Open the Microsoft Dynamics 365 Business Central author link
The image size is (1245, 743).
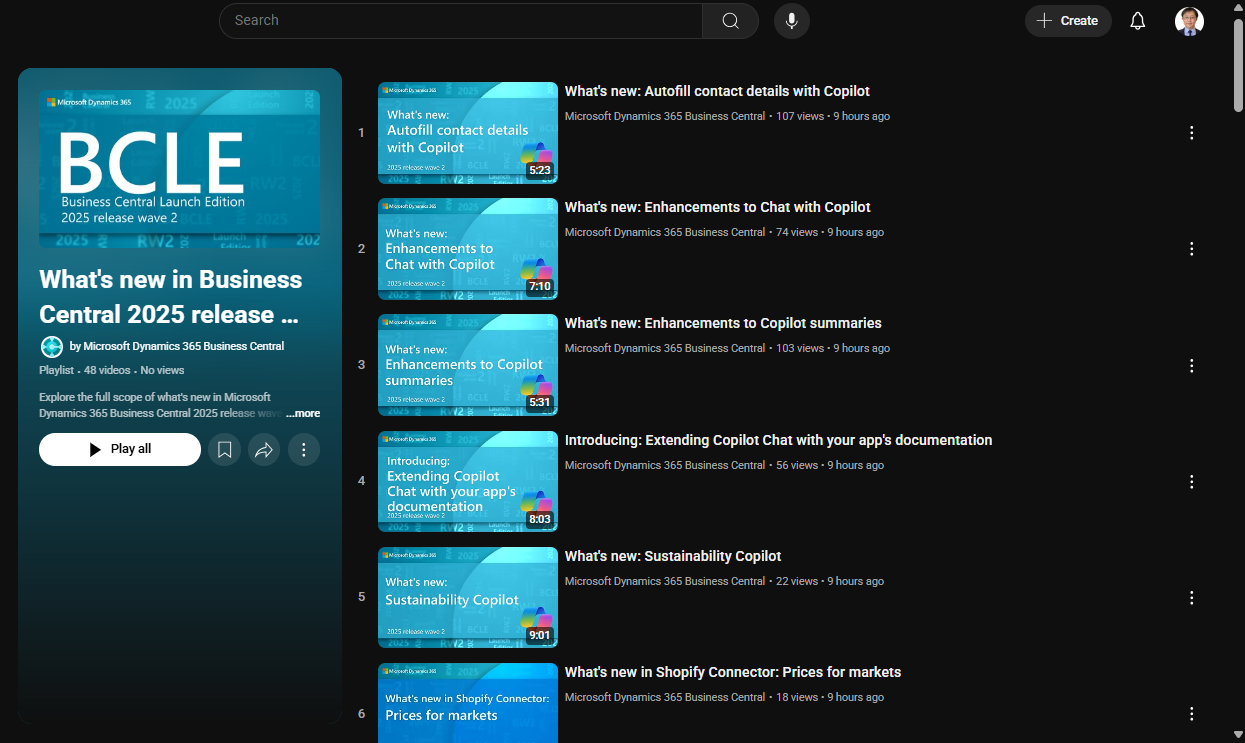[184, 347]
